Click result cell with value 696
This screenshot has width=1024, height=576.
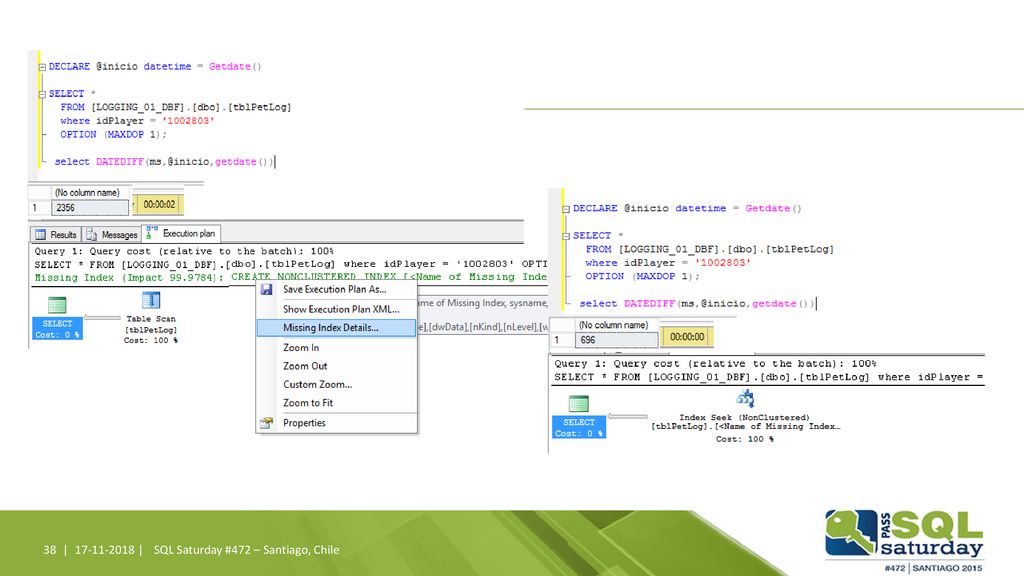(616, 340)
